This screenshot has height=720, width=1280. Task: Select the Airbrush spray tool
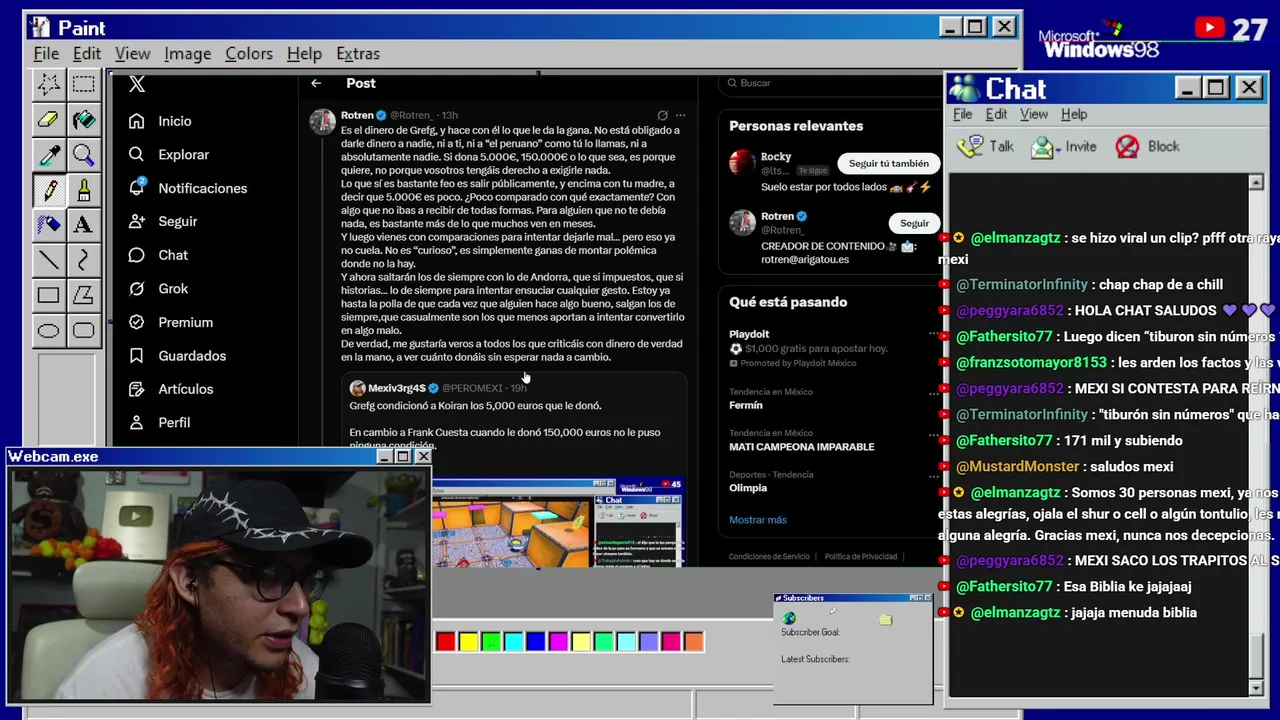[48, 225]
